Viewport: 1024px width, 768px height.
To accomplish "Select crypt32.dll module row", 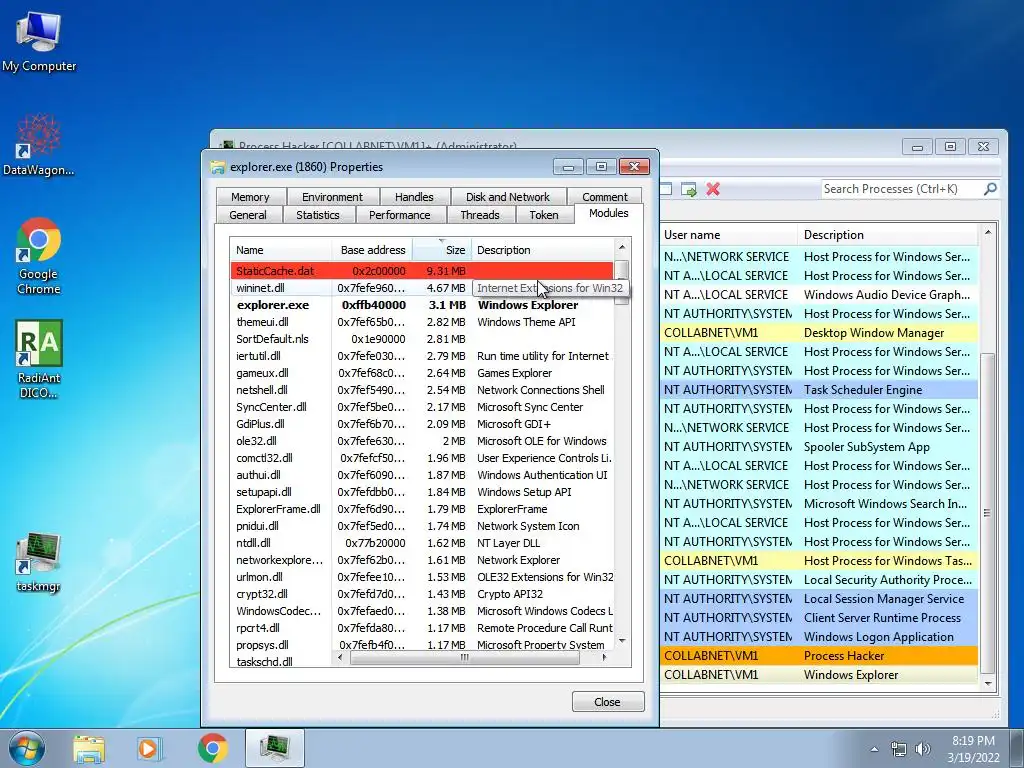I will click(x=422, y=594).
